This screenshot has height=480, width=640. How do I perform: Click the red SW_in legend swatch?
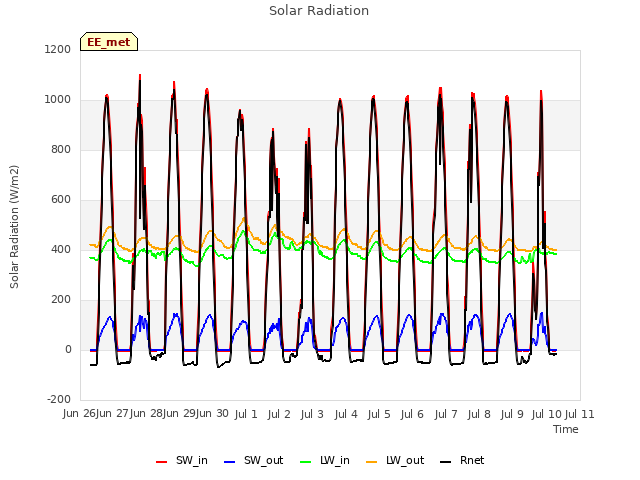(x=162, y=462)
